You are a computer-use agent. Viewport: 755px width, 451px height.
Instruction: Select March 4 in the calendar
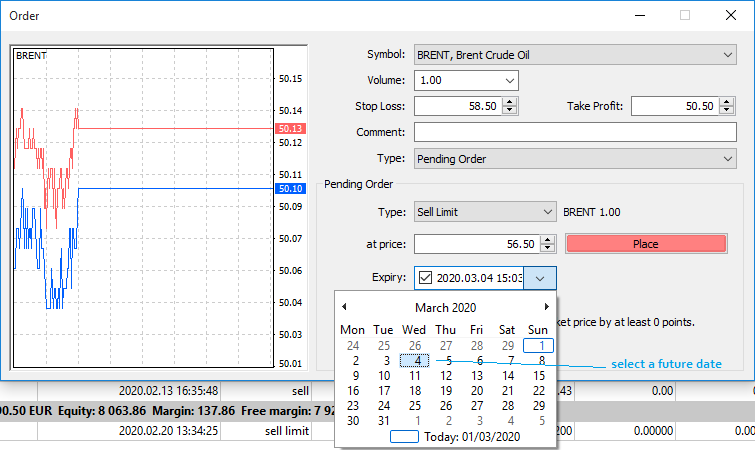point(413,360)
